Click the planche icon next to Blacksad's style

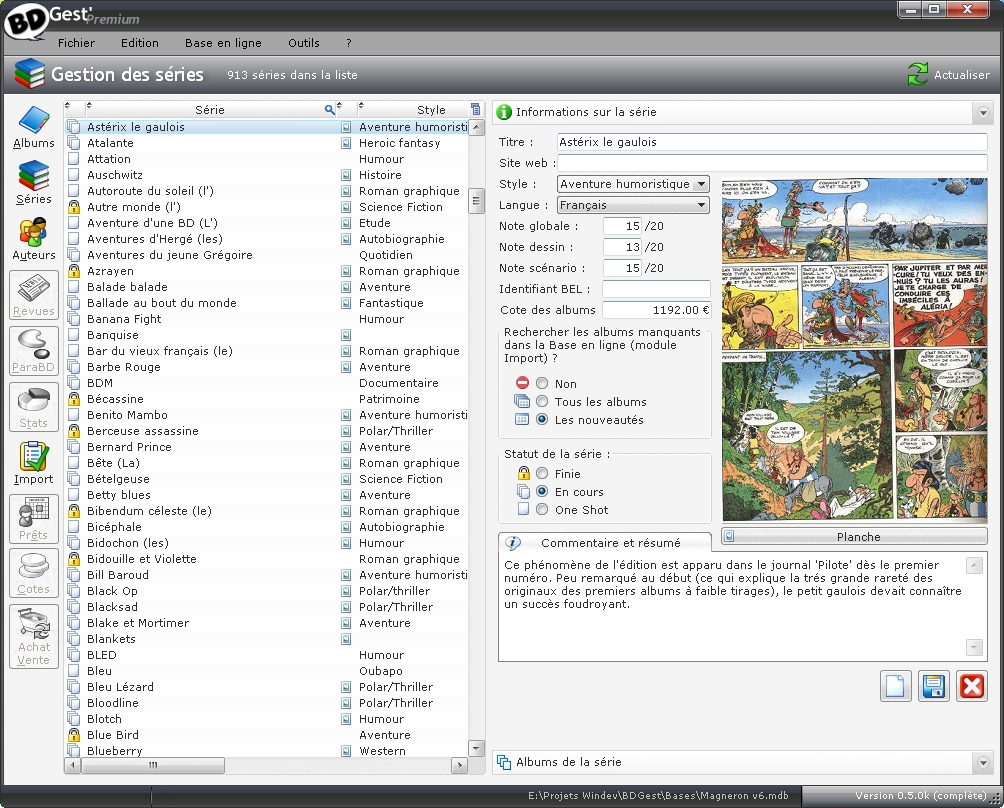346,607
